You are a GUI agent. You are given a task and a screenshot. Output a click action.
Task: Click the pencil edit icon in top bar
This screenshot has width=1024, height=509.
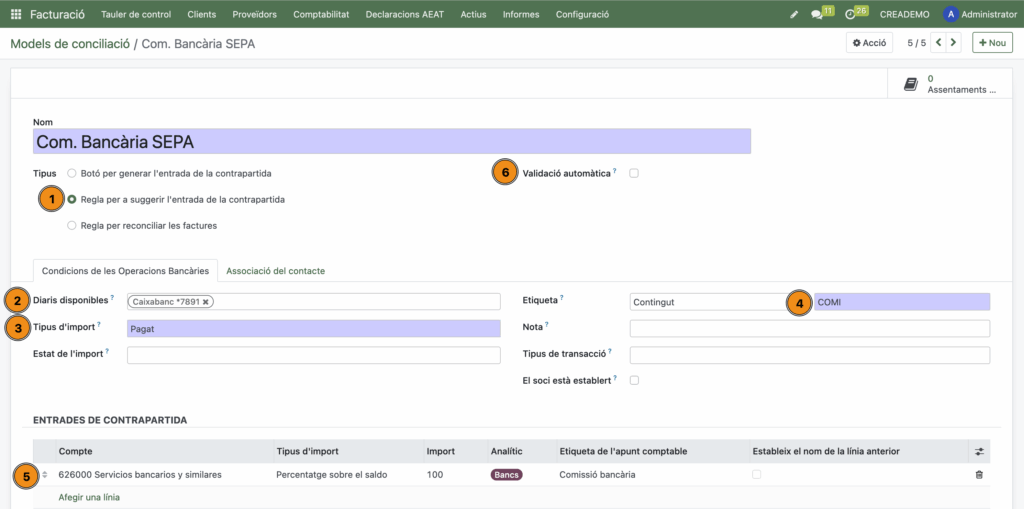(794, 14)
